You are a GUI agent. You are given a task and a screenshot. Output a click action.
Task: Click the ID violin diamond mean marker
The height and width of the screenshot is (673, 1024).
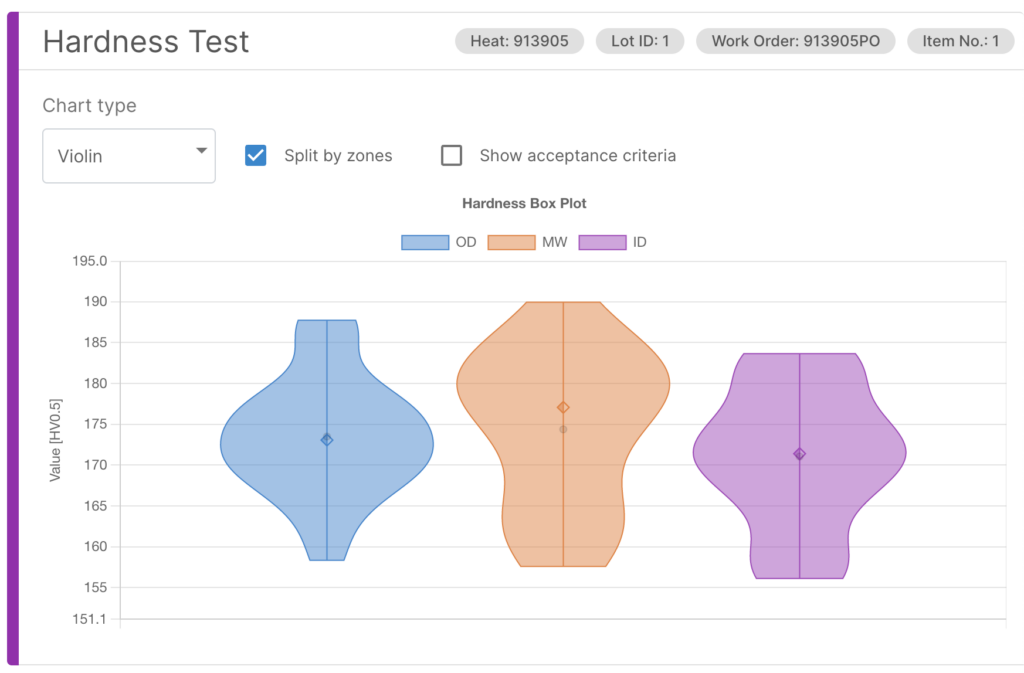click(799, 454)
